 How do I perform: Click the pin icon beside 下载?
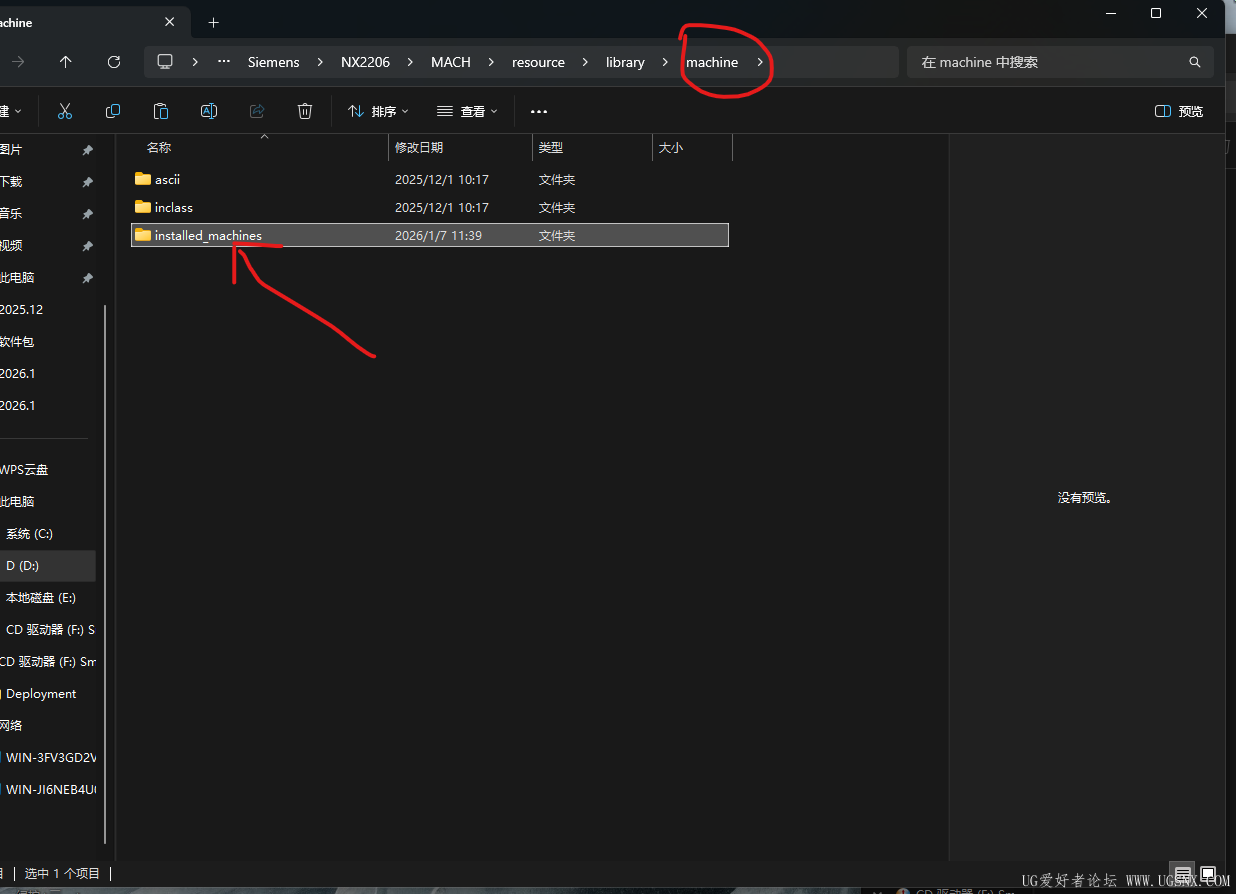point(87,182)
